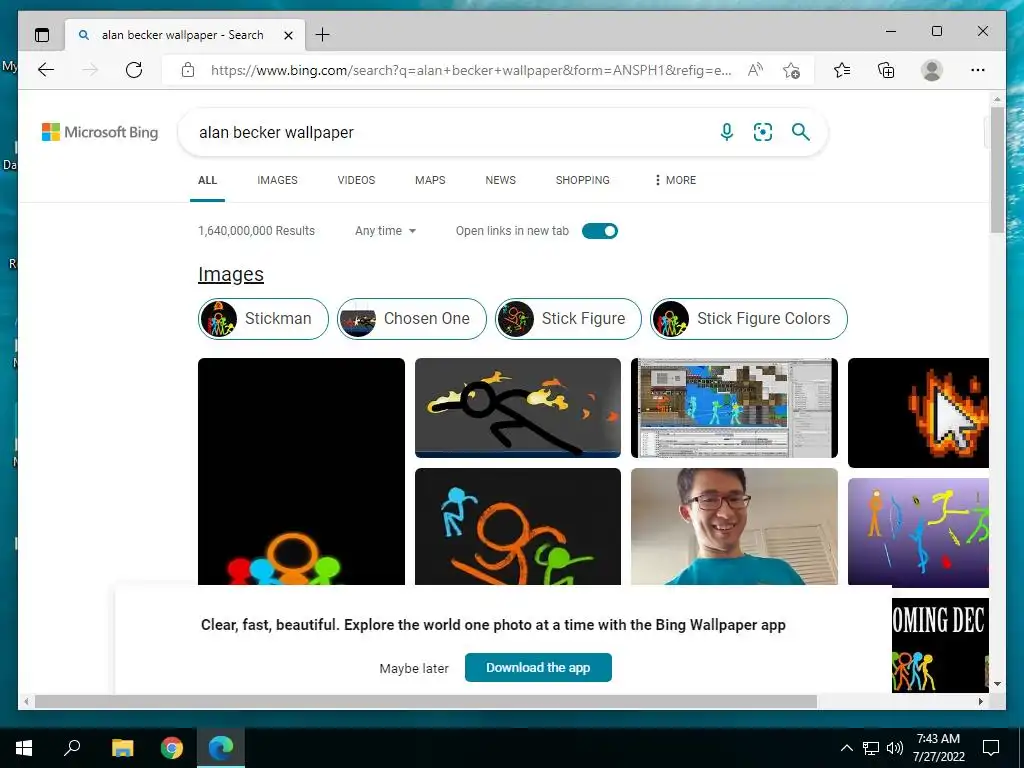The image size is (1024, 768).
Task: Click the Read aloud icon
Action: 755,70
